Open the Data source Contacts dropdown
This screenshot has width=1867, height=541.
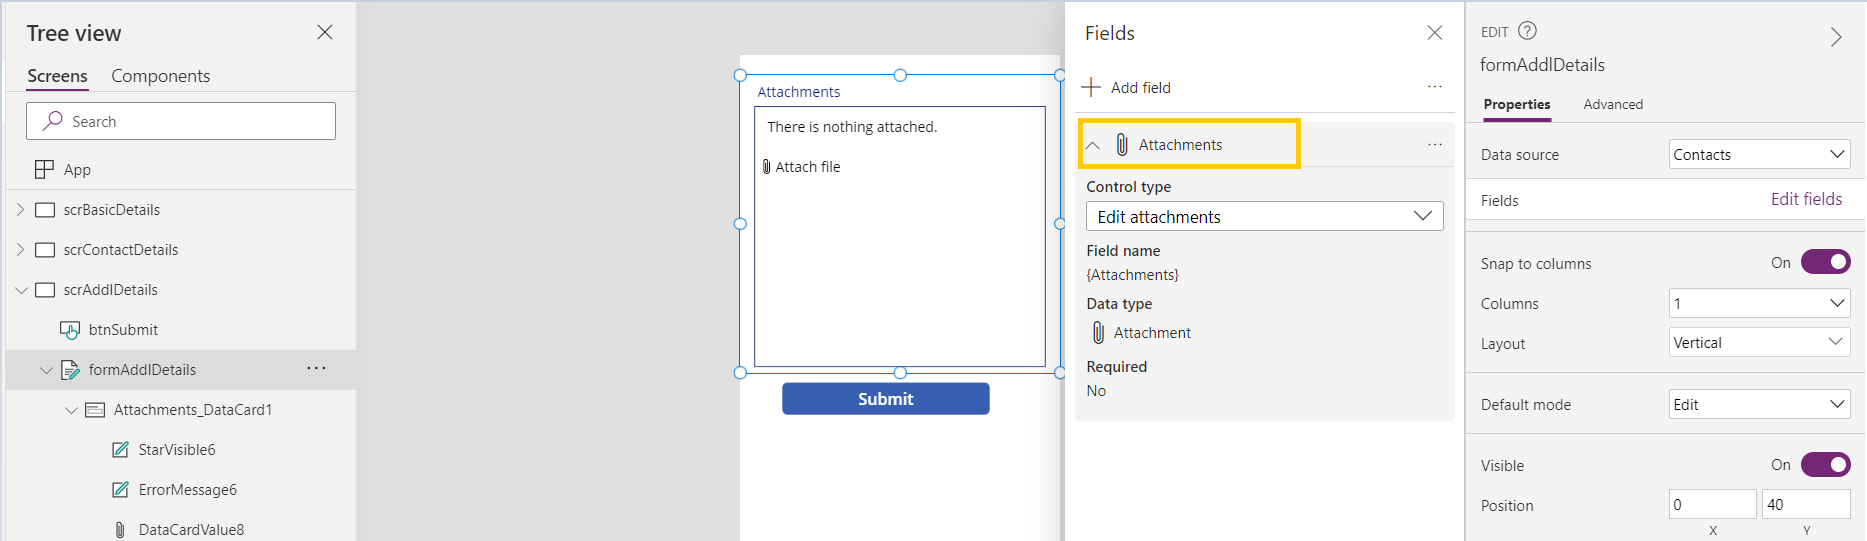click(x=1760, y=154)
